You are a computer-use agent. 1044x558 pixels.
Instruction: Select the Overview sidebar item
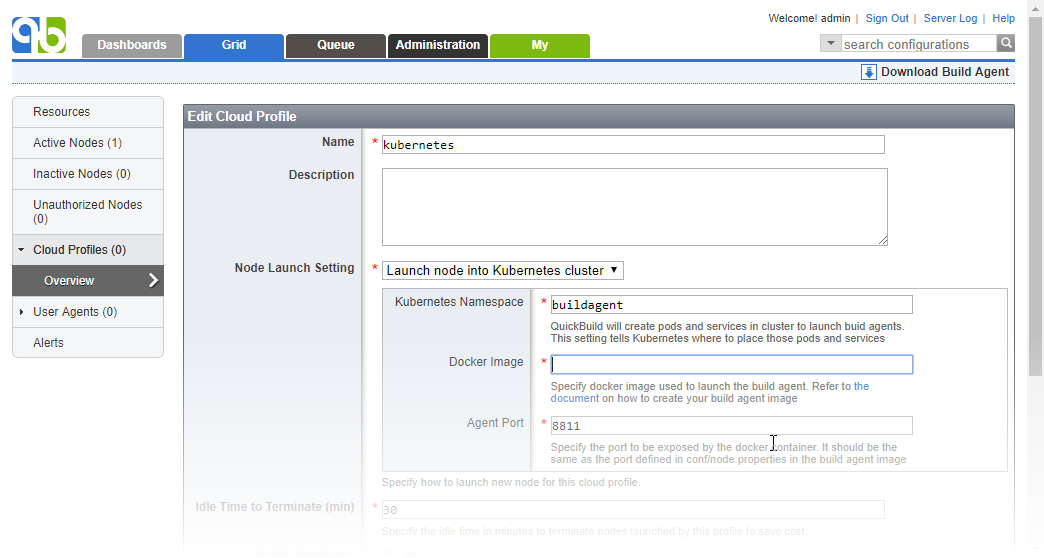pos(88,280)
